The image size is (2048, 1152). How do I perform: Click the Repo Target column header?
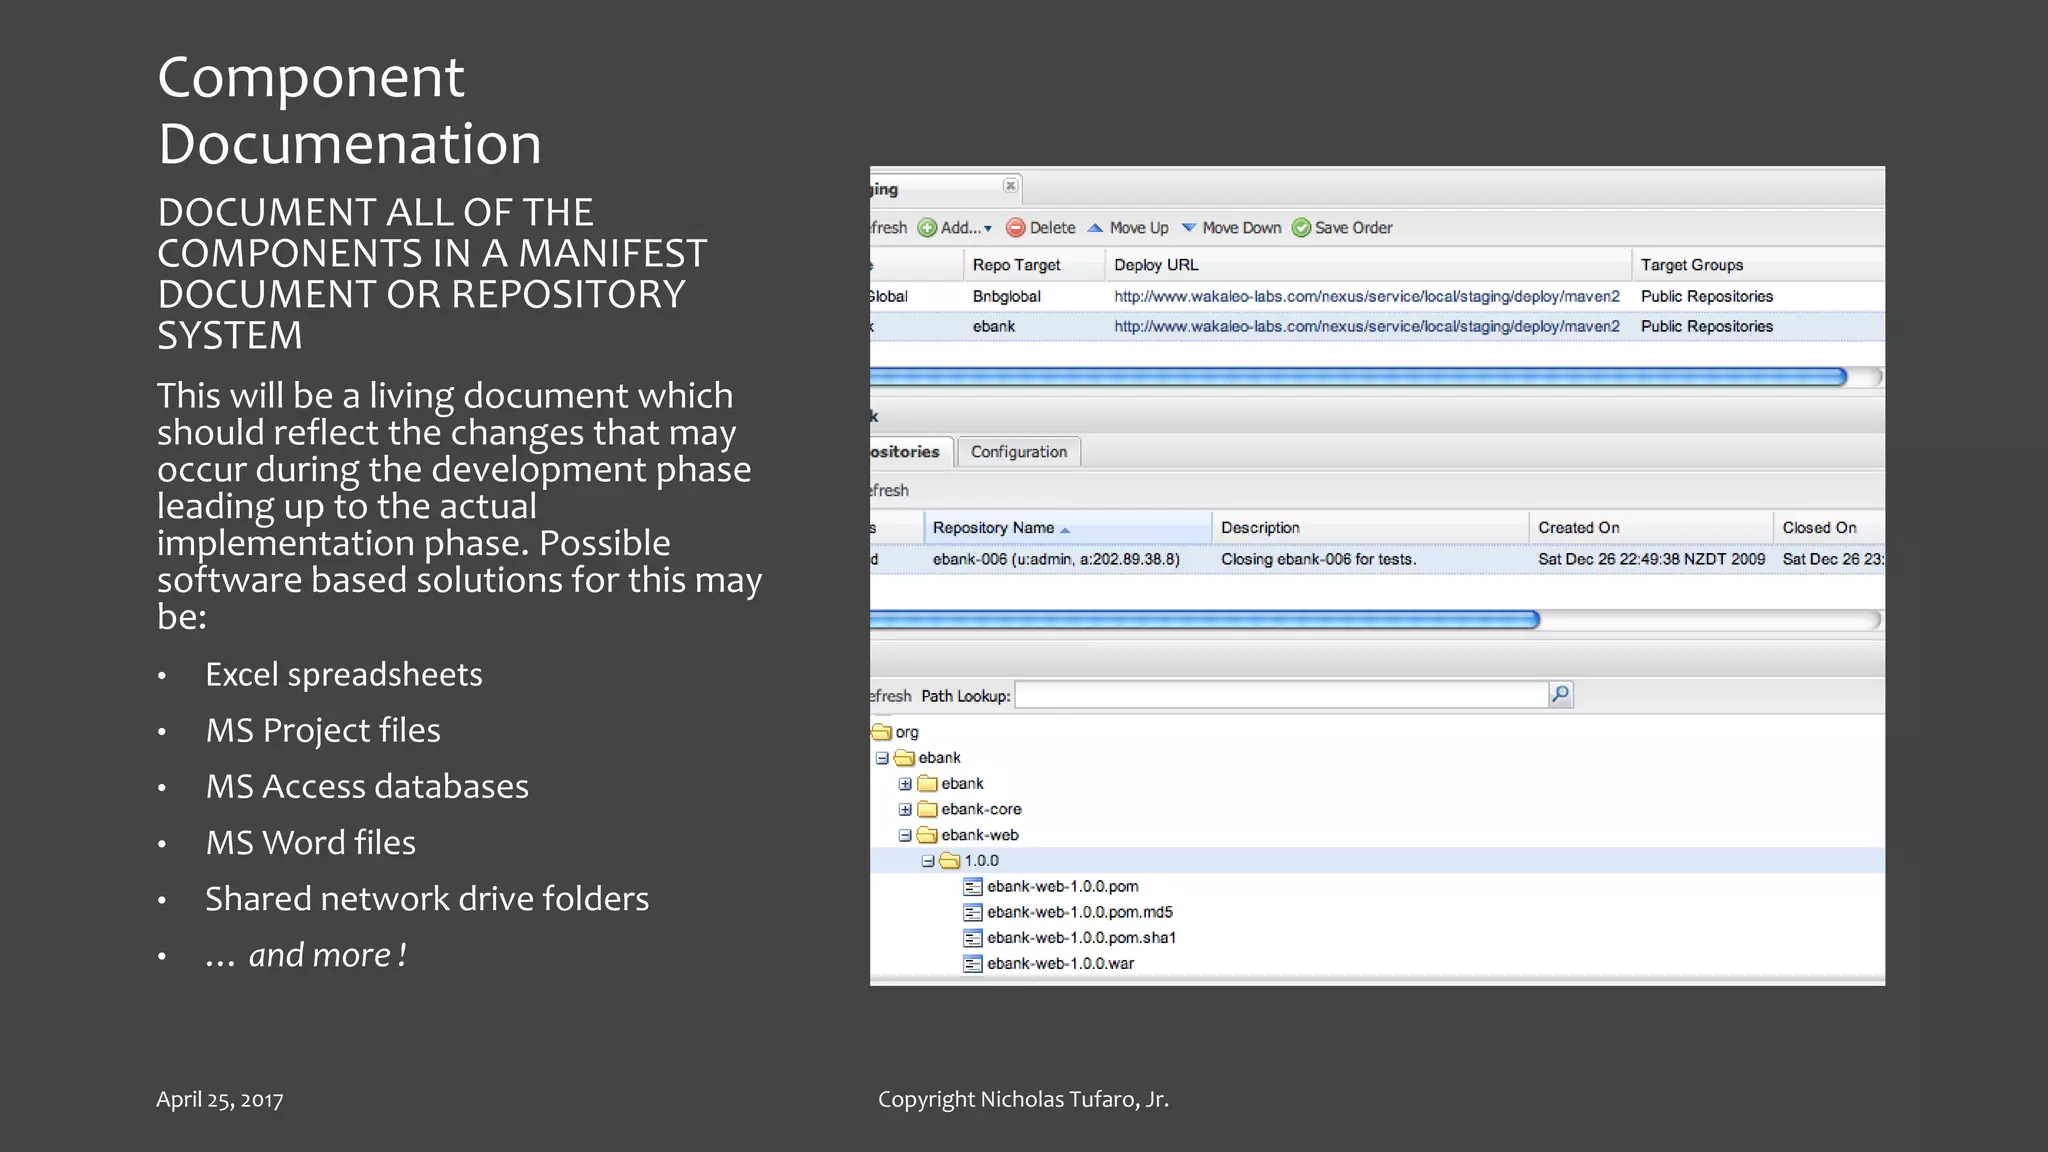[1034, 265]
